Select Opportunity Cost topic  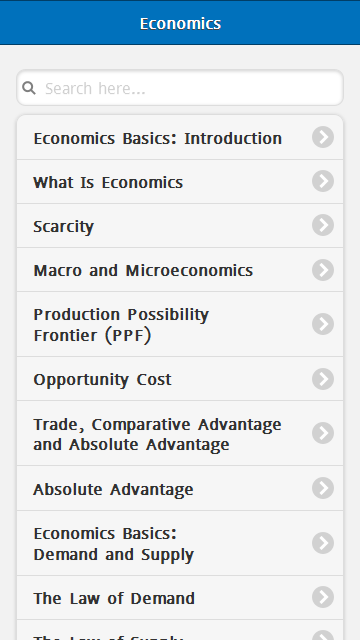point(180,379)
